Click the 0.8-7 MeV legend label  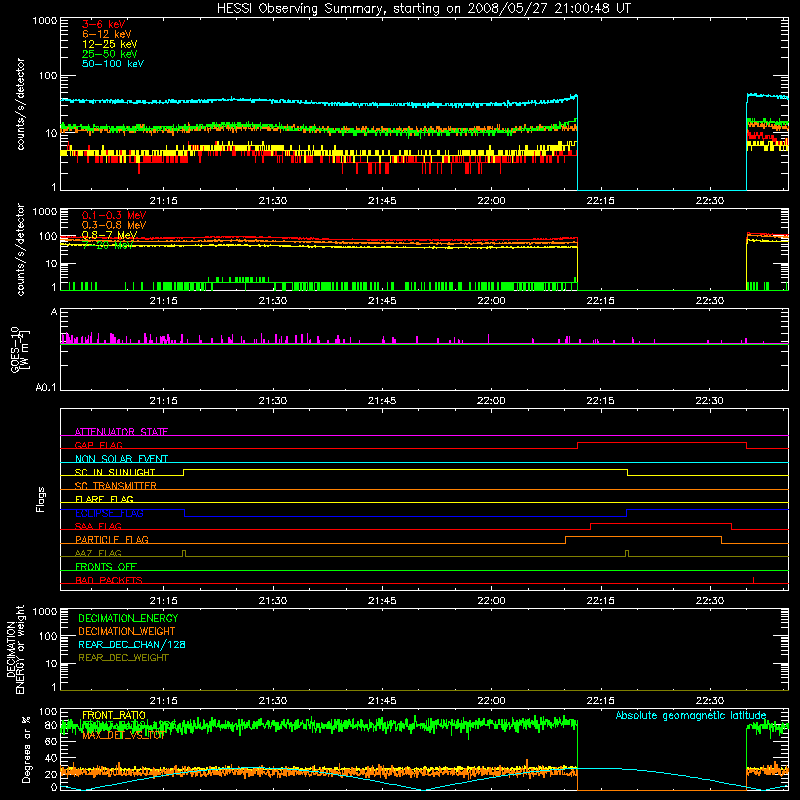click(109, 235)
